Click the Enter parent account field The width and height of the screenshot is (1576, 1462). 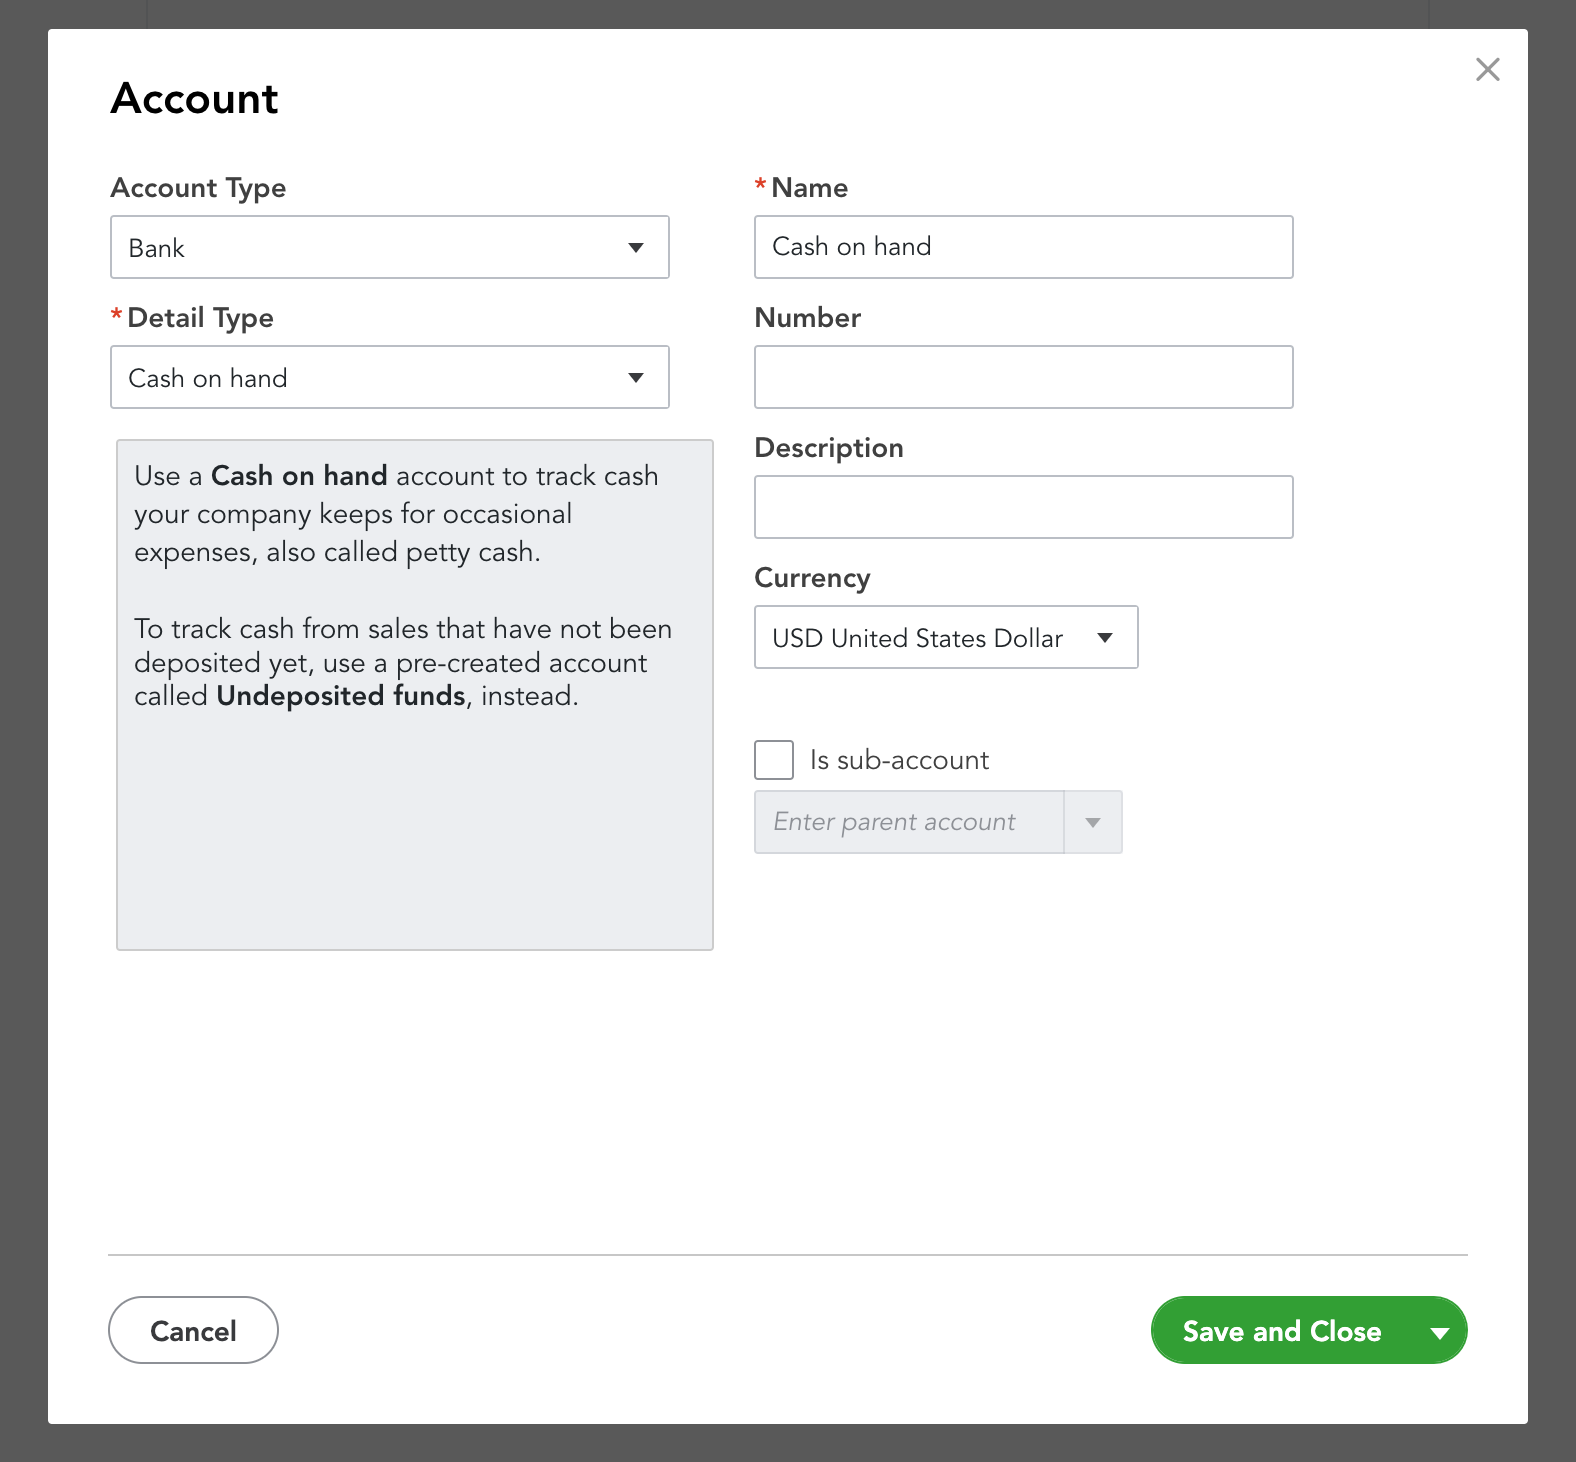(x=908, y=822)
